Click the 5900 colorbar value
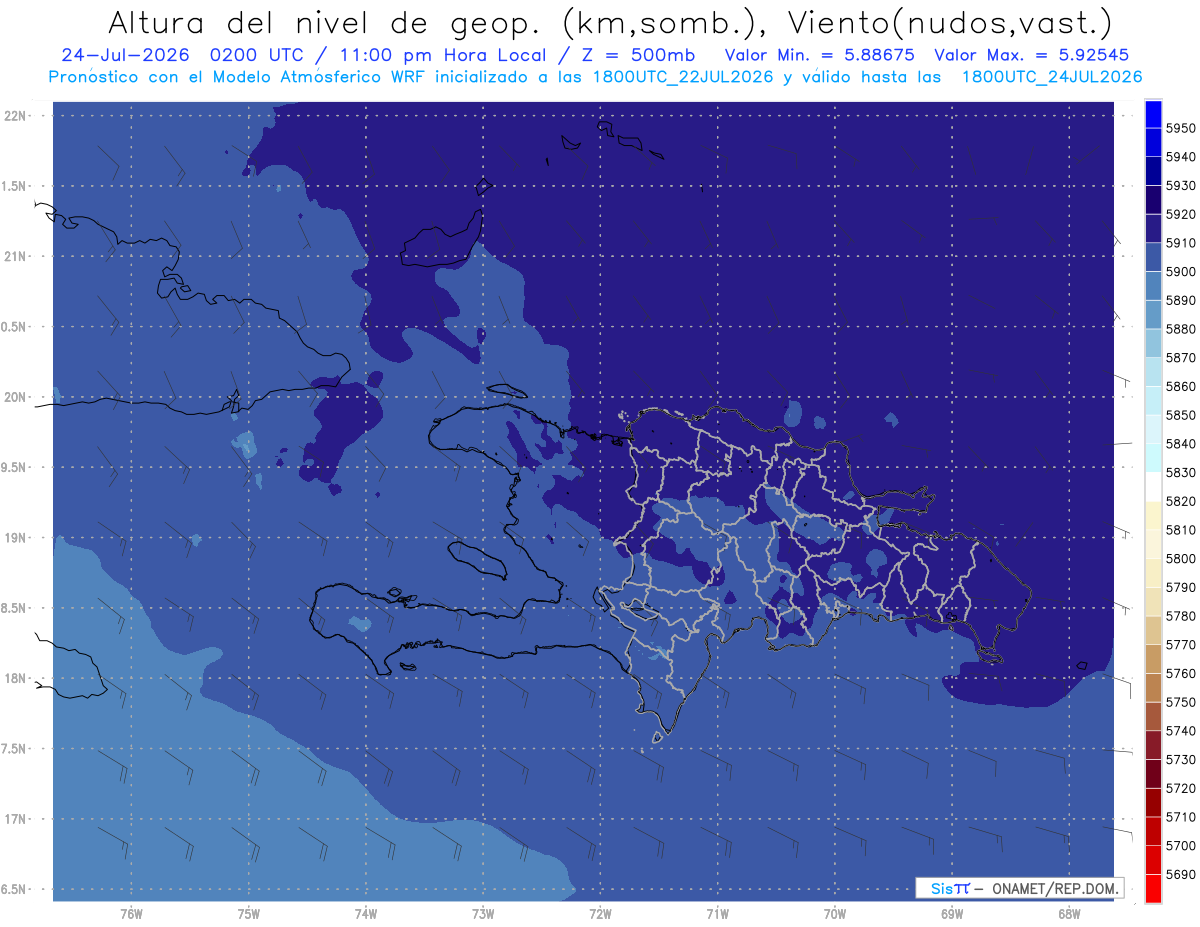1200x927 pixels. [1179, 271]
